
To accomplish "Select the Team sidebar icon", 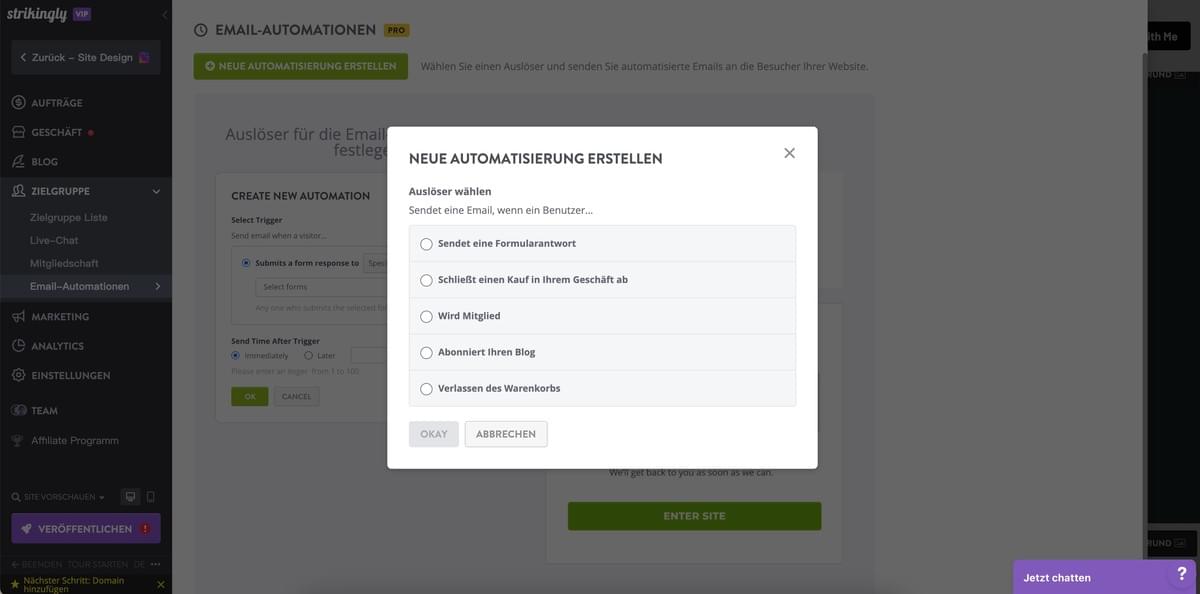I will pos(18,410).
